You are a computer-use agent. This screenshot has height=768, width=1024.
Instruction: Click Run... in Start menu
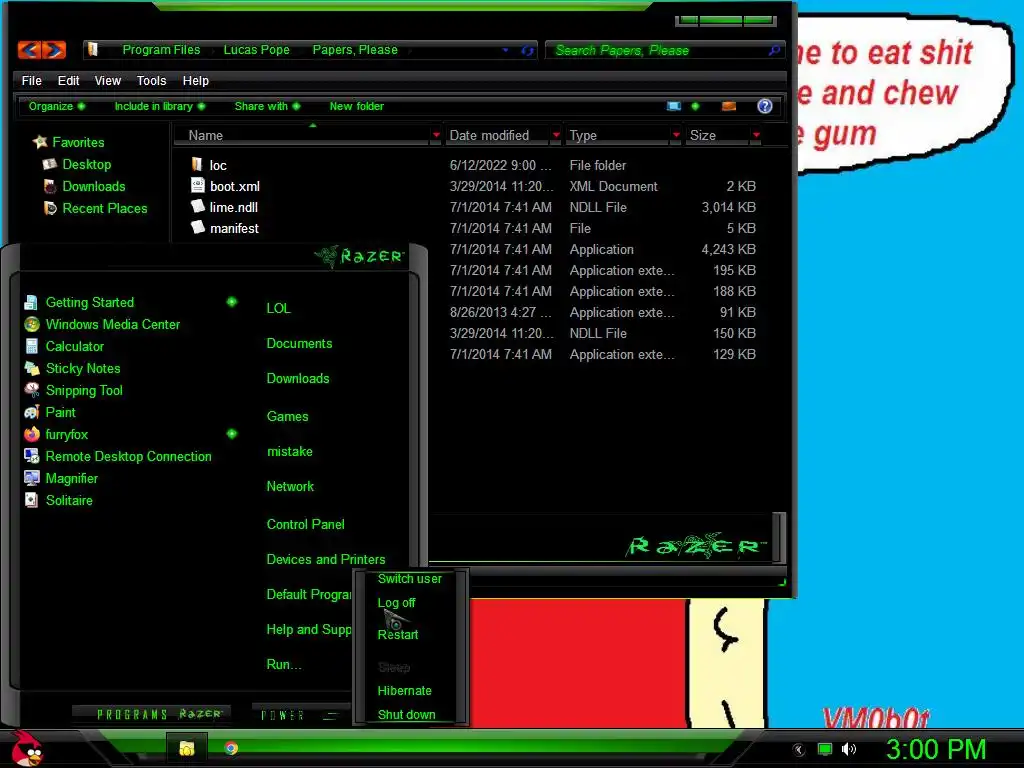(284, 665)
